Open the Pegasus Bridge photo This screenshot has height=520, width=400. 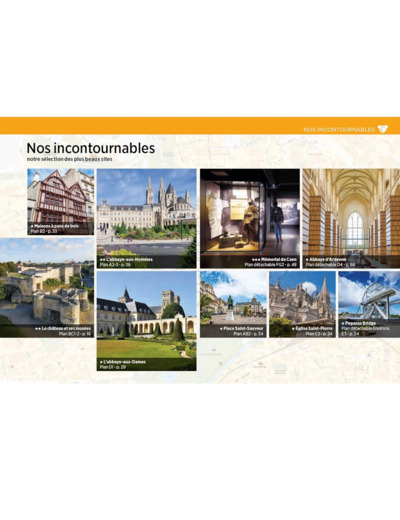tap(369, 304)
